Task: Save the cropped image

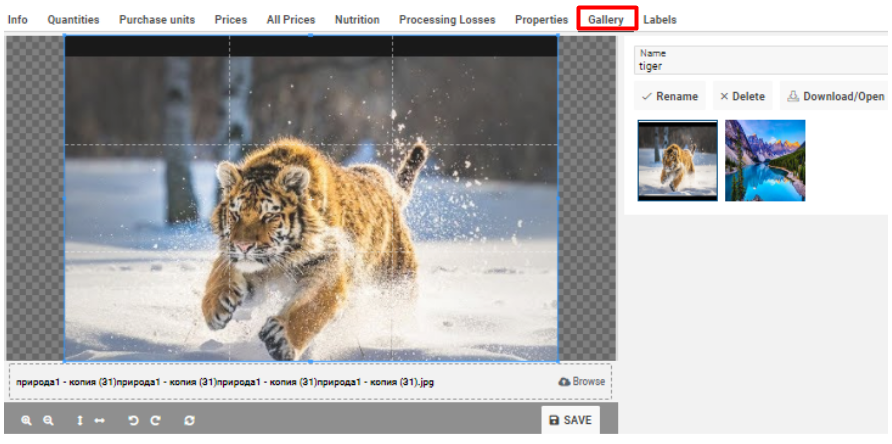Action: [x=570, y=420]
